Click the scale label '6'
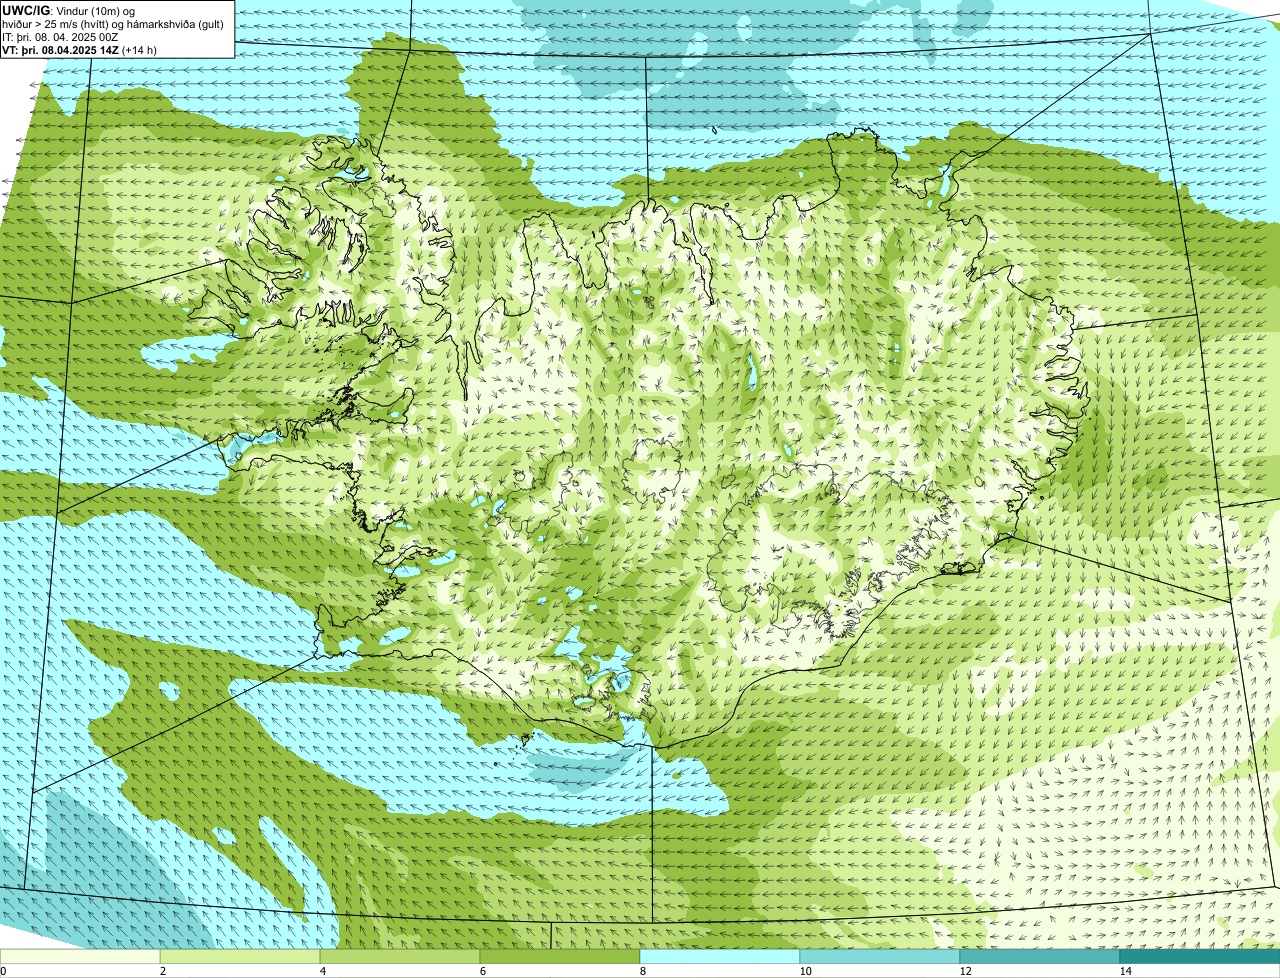The height and width of the screenshot is (978, 1280). tap(482, 971)
